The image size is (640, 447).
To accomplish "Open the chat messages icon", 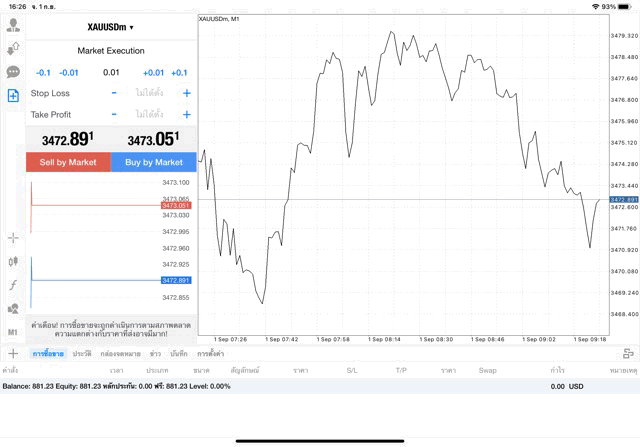I will (x=13, y=72).
